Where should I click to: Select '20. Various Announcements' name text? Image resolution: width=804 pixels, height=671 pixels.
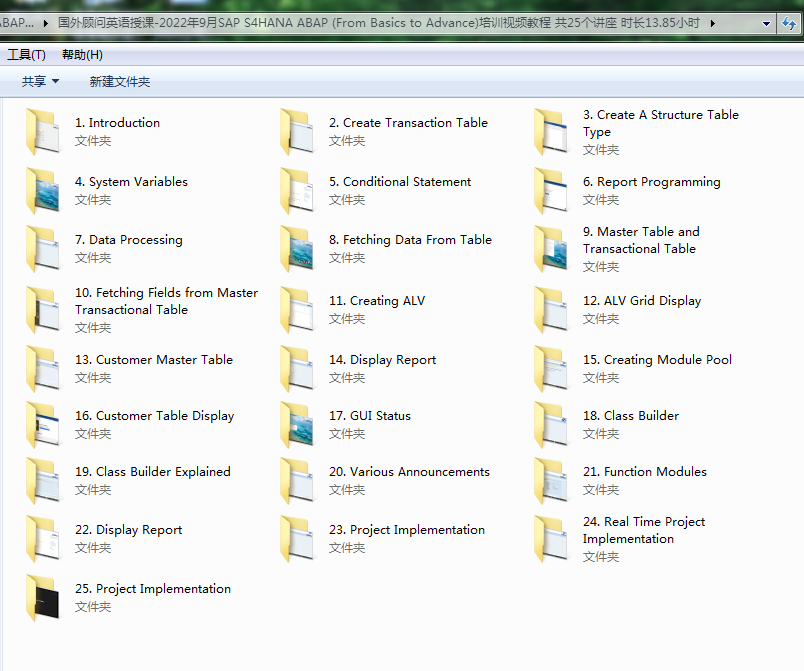(x=409, y=471)
